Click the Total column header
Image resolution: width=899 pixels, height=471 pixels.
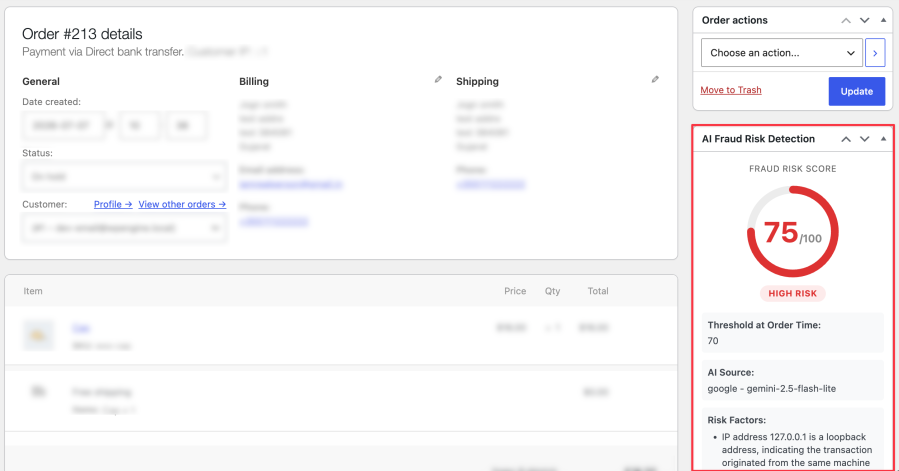tap(597, 291)
